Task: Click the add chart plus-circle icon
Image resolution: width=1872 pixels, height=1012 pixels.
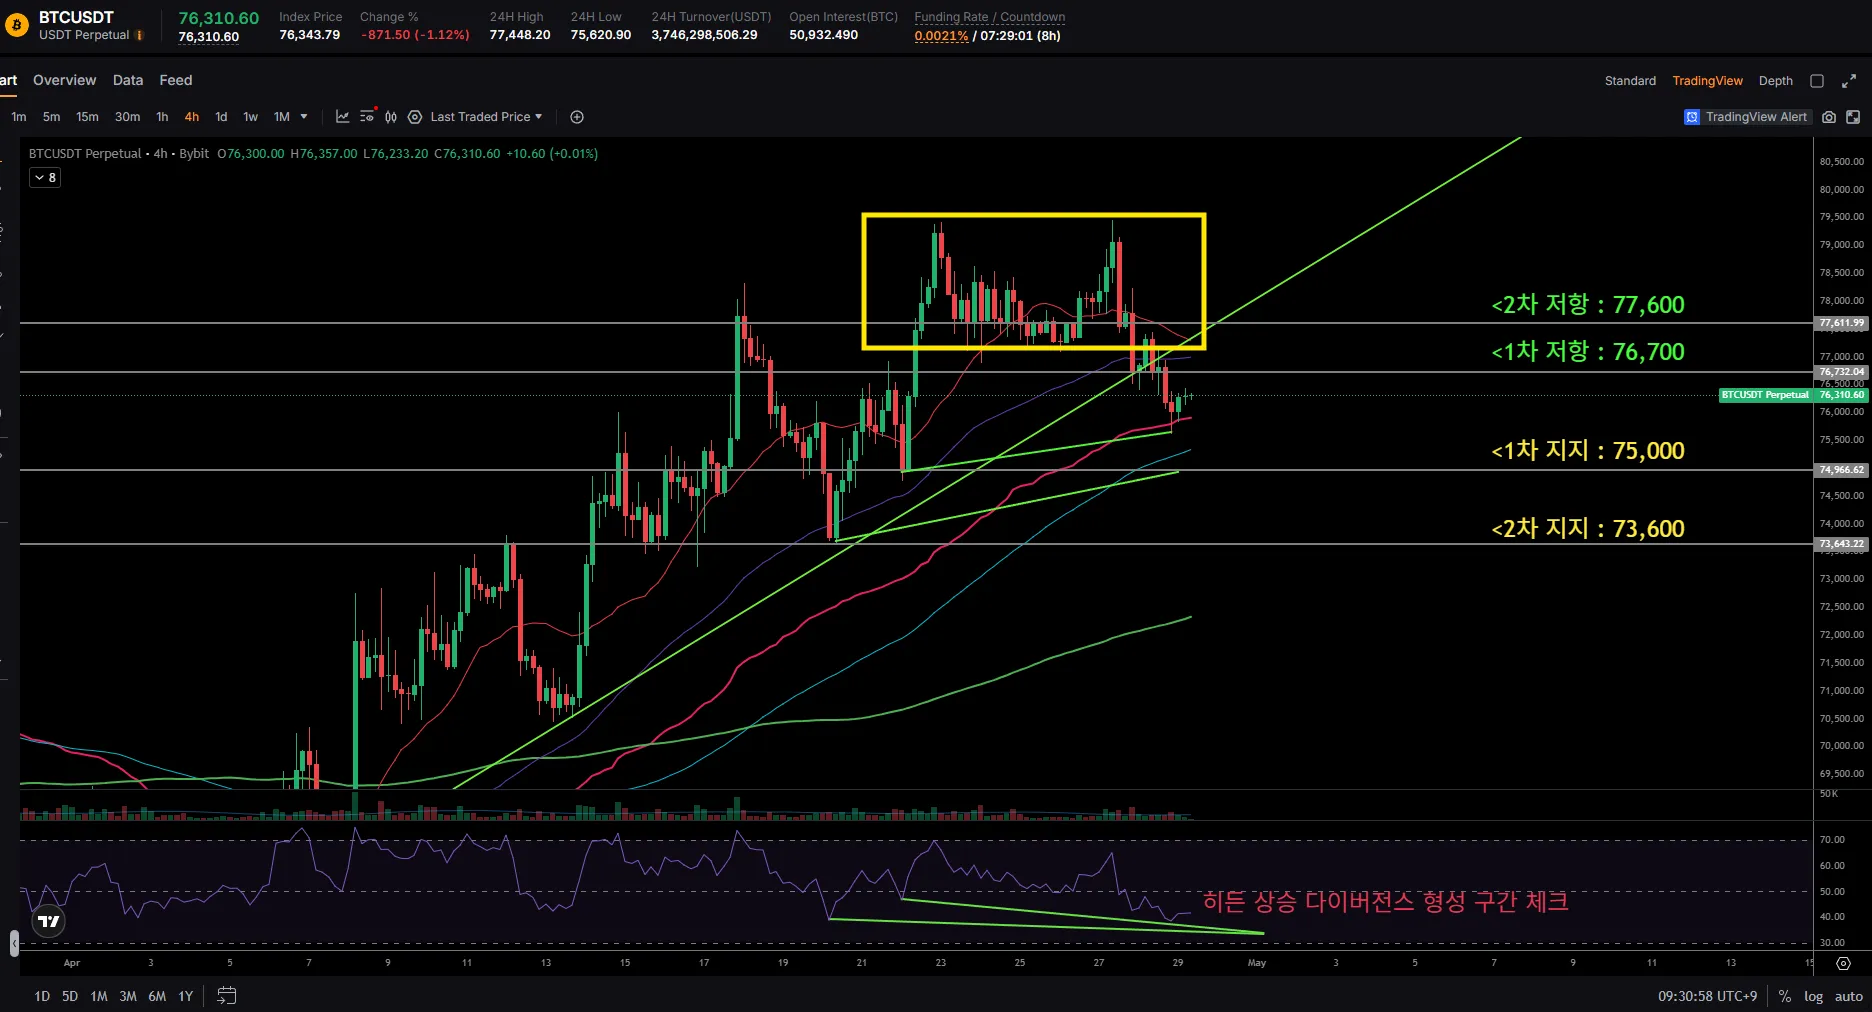Action: [577, 117]
